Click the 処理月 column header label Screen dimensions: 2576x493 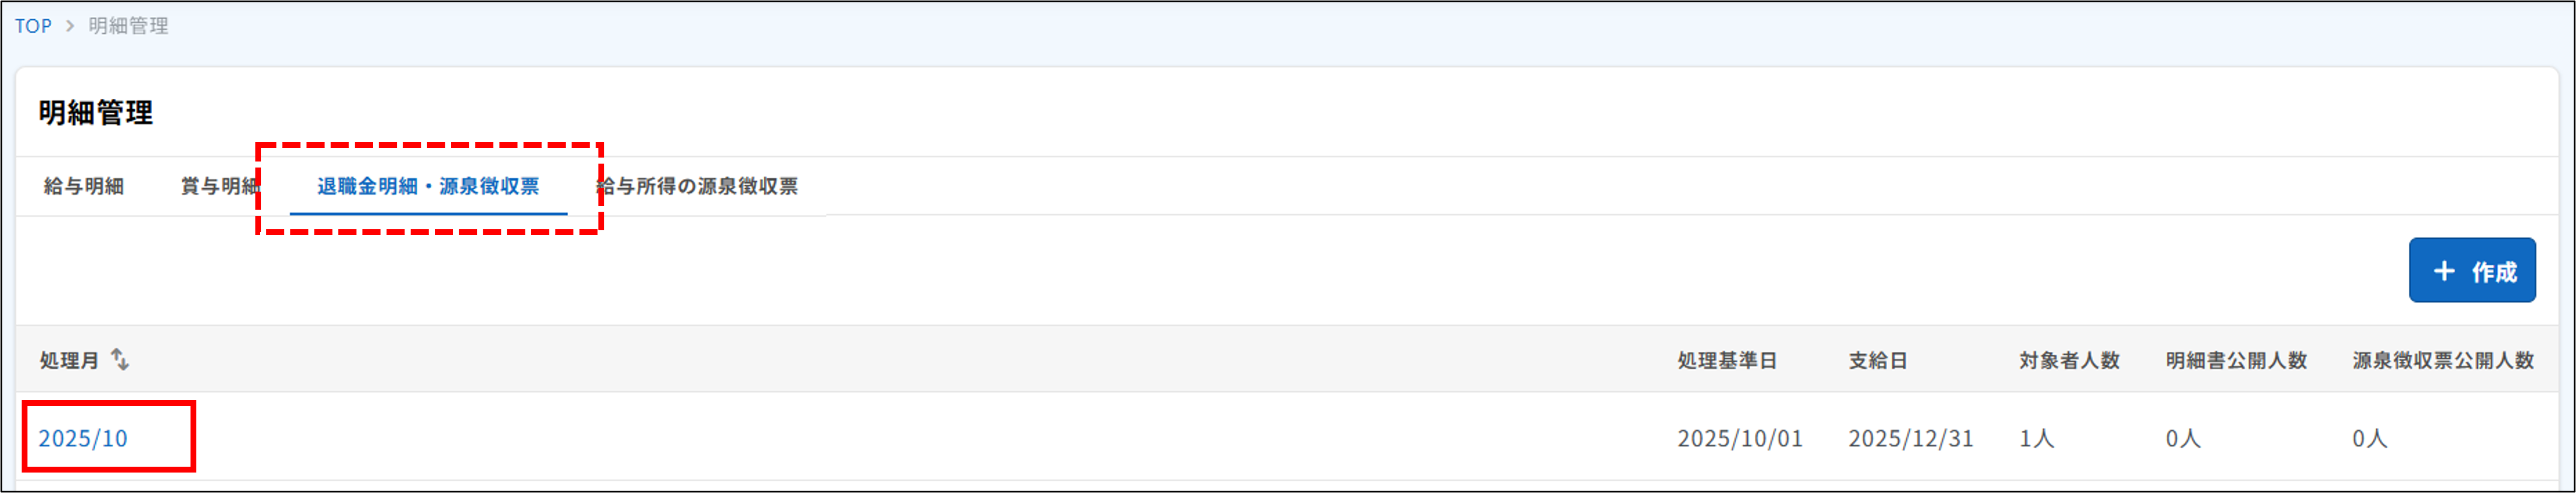pyautogui.click(x=69, y=360)
